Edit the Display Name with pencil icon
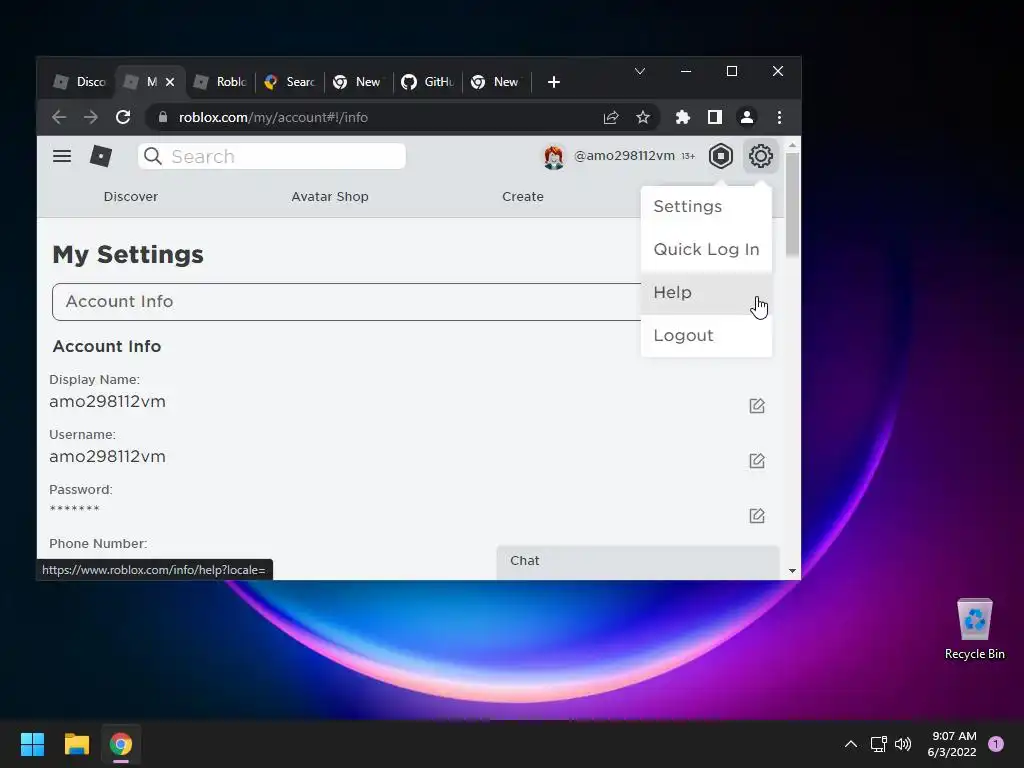The image size is (1024, 768). point(756,406)
